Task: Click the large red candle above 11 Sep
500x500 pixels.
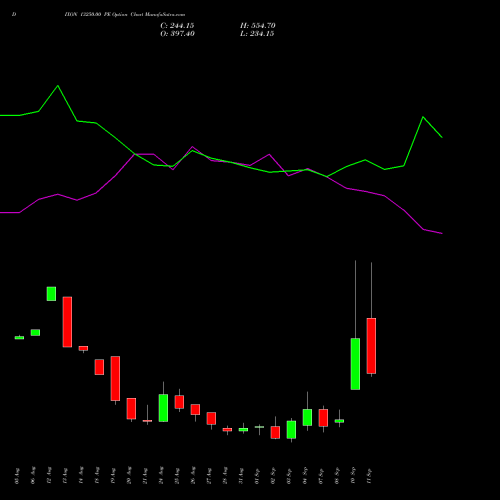Action: click(371, 346)
